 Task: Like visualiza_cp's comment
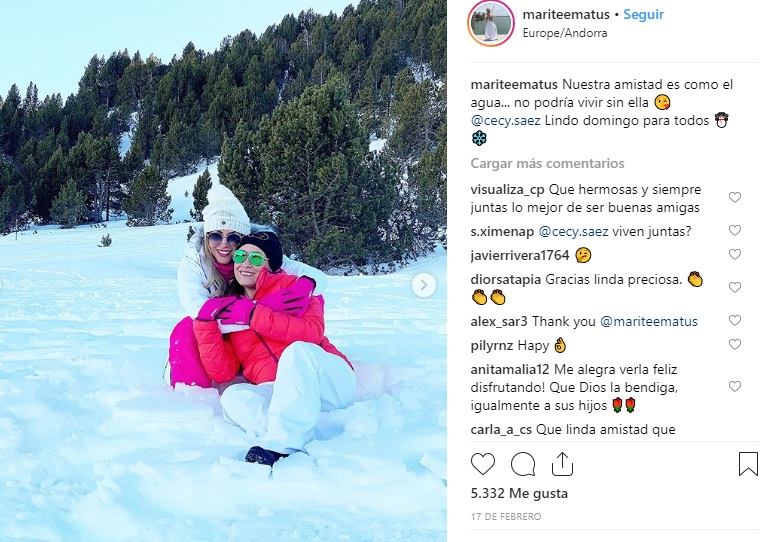point(735,197)
